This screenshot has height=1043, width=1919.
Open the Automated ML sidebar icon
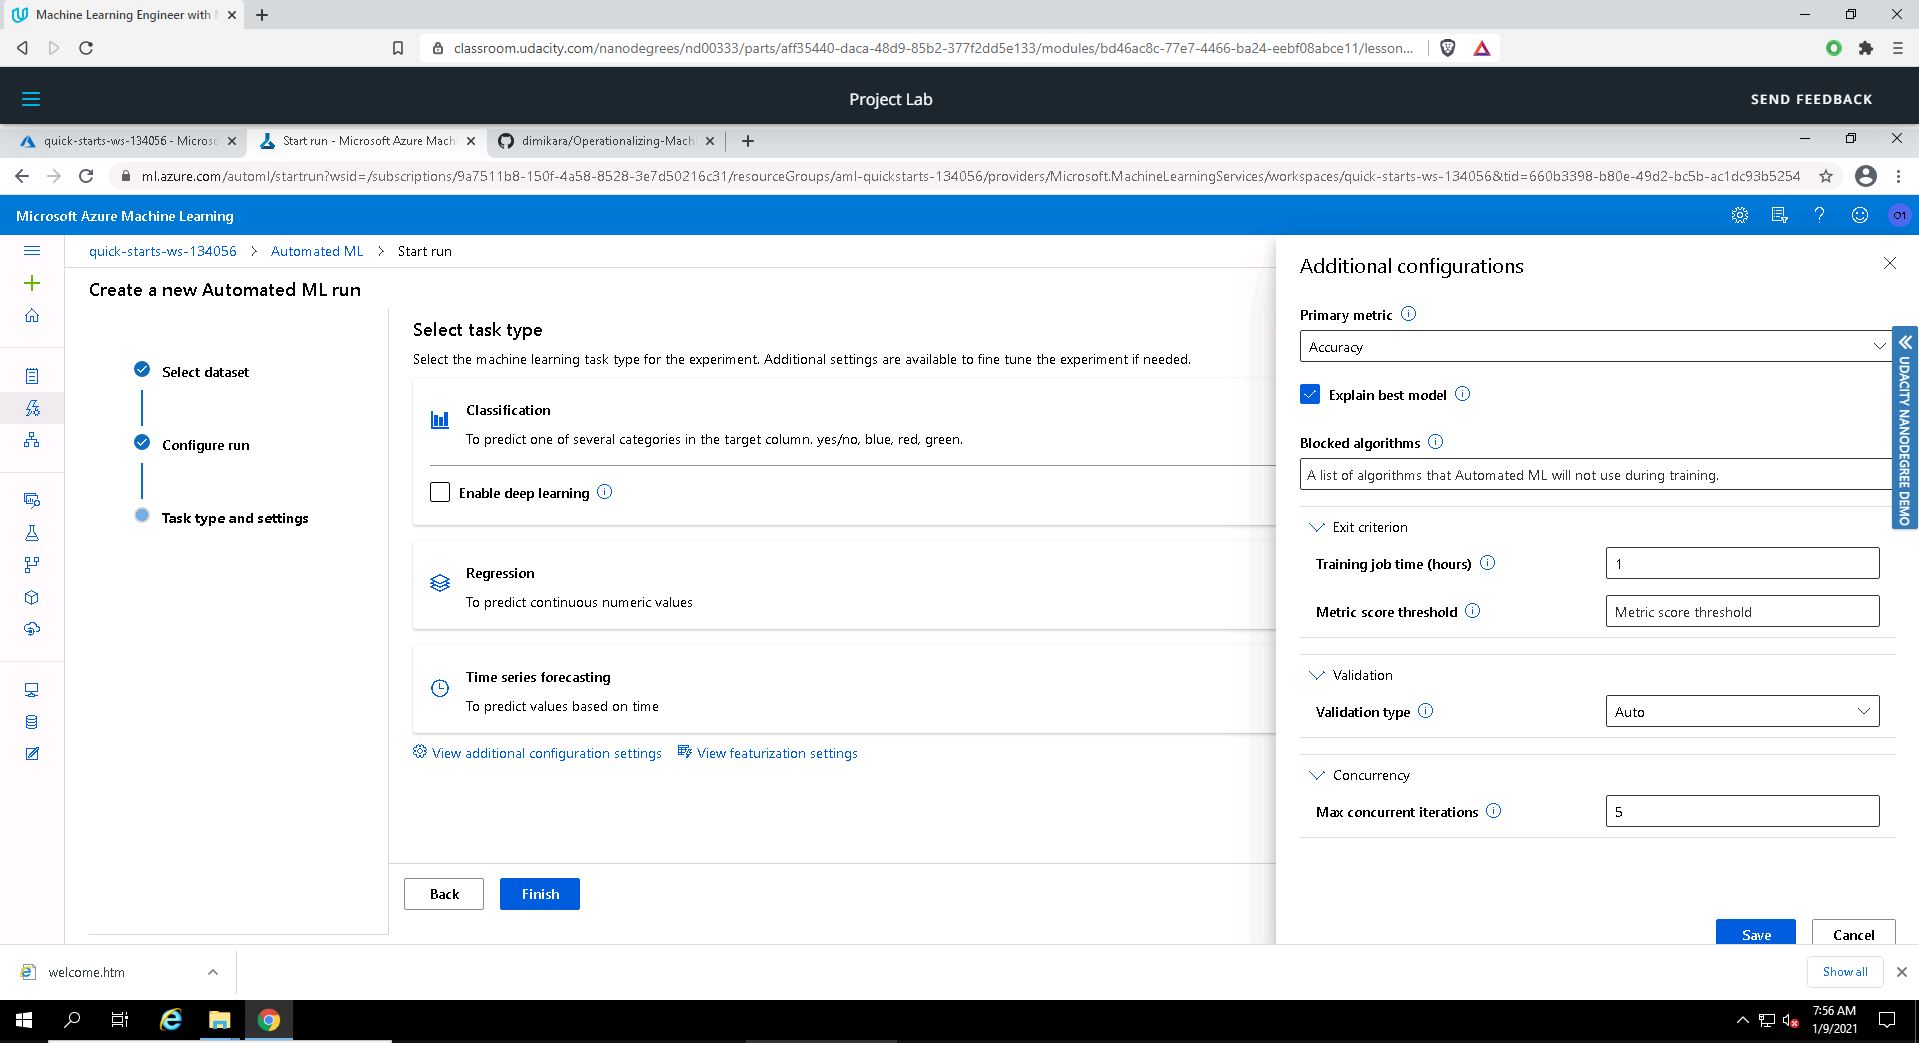click(32, 408)
